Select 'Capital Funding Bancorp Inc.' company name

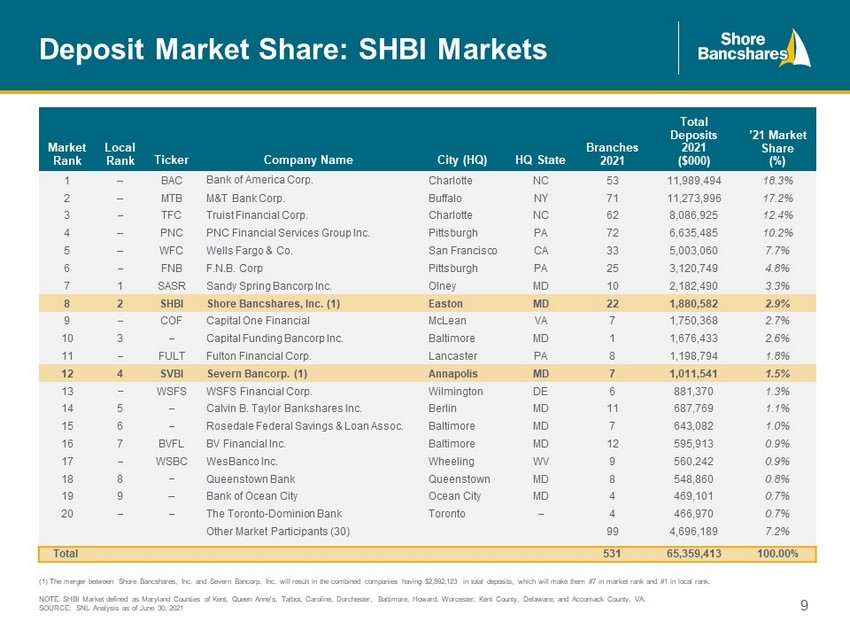click(x=275, y=338)
